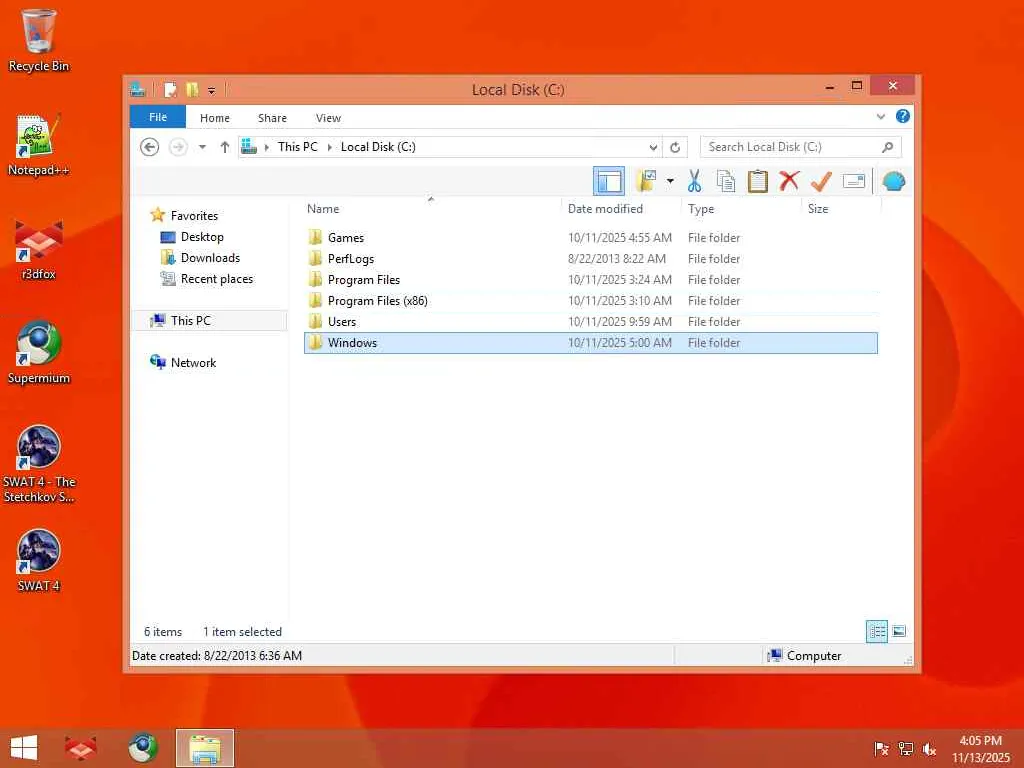Select the Windows folder row

pyautogui.click(x=590, y=343)
